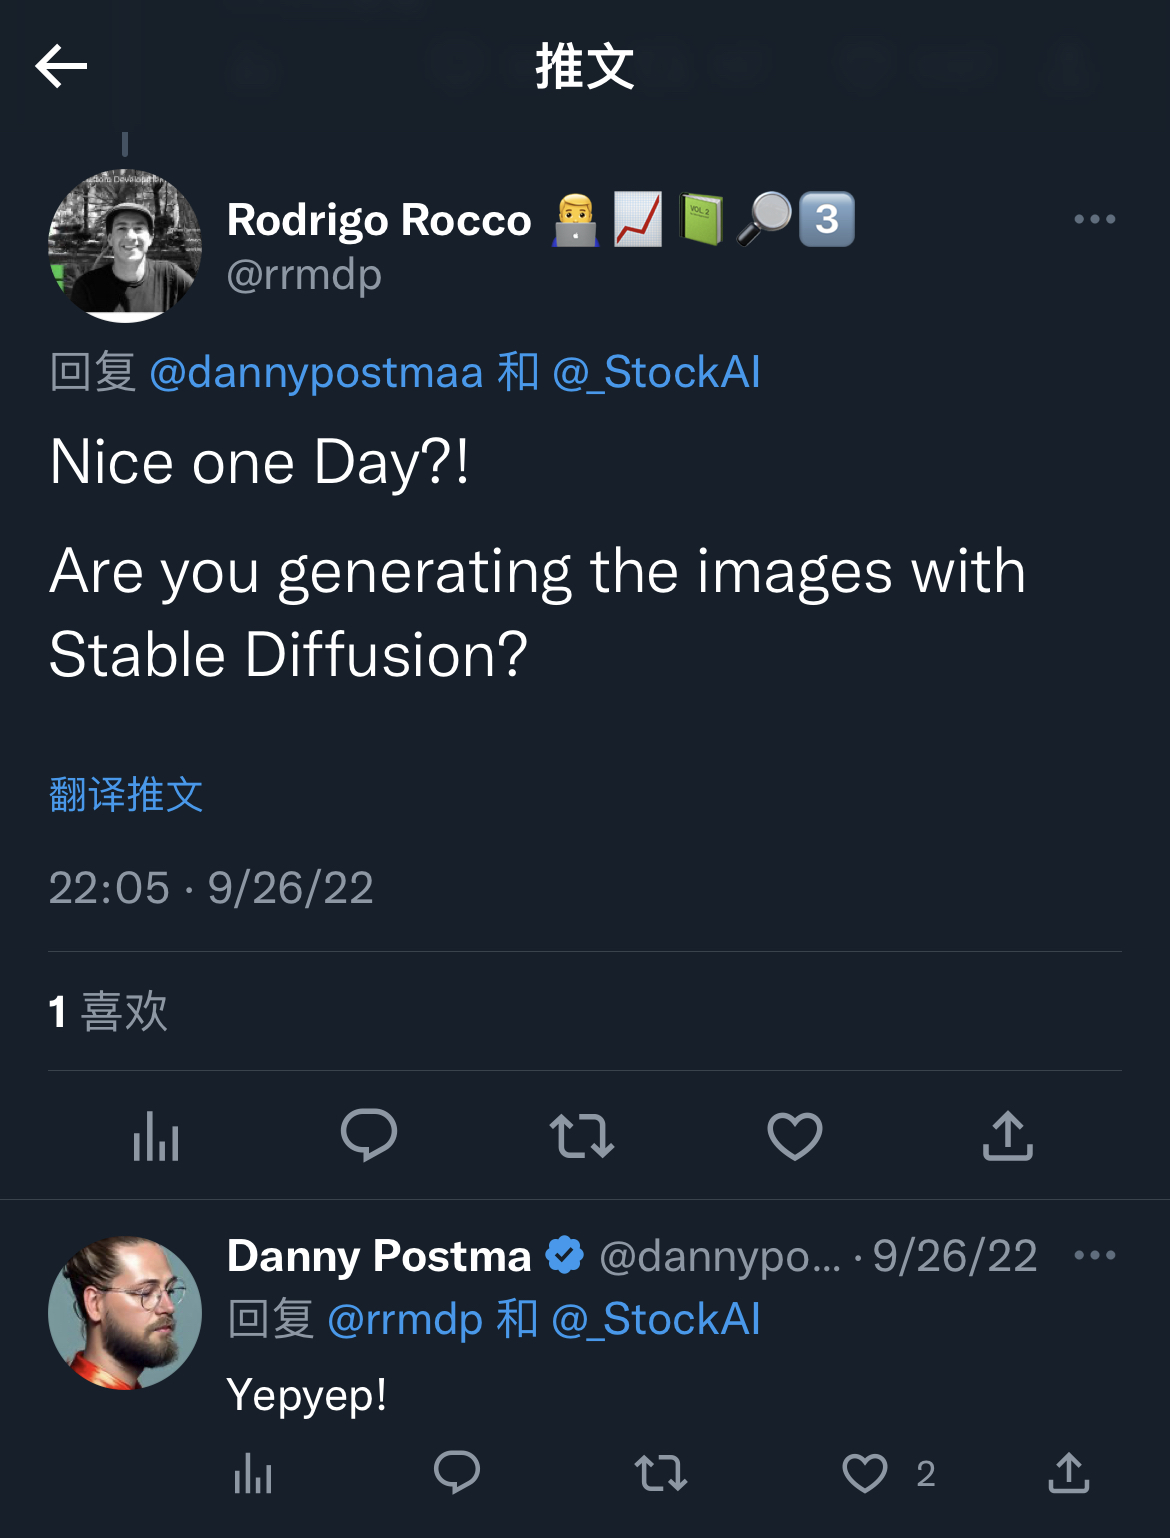Click the 翻译推文 translate link
The height and width of the screenshot is (1538, 1170).
[126, 795]
